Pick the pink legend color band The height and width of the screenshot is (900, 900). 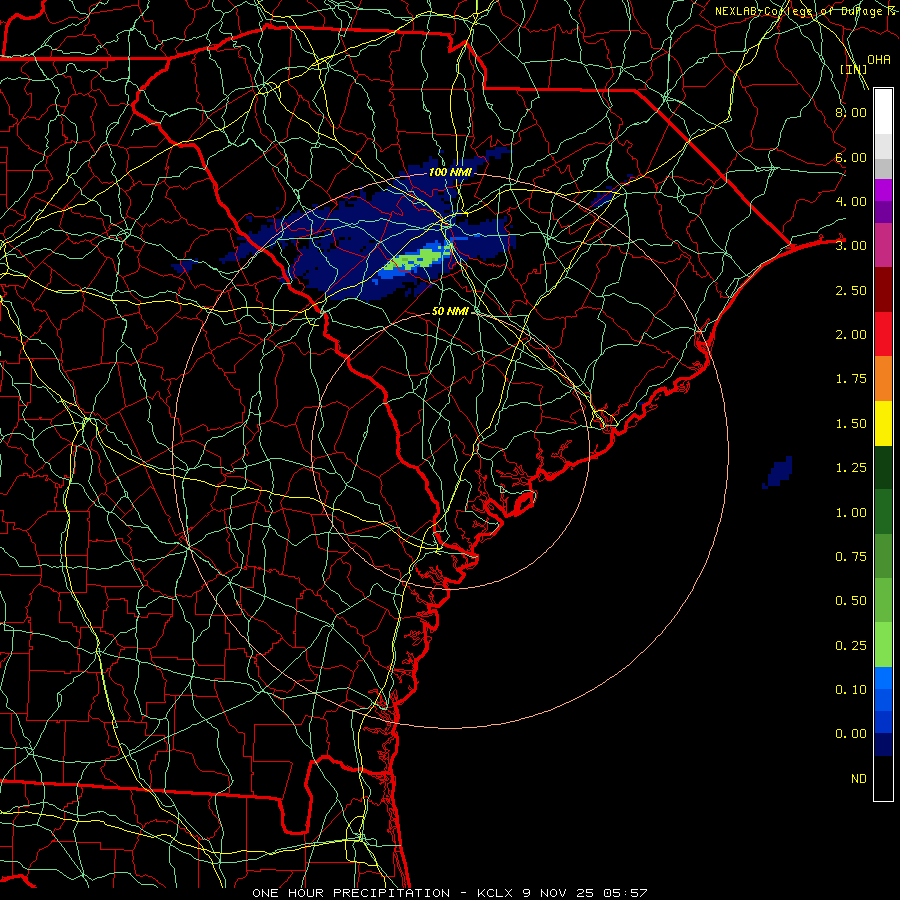883,246
